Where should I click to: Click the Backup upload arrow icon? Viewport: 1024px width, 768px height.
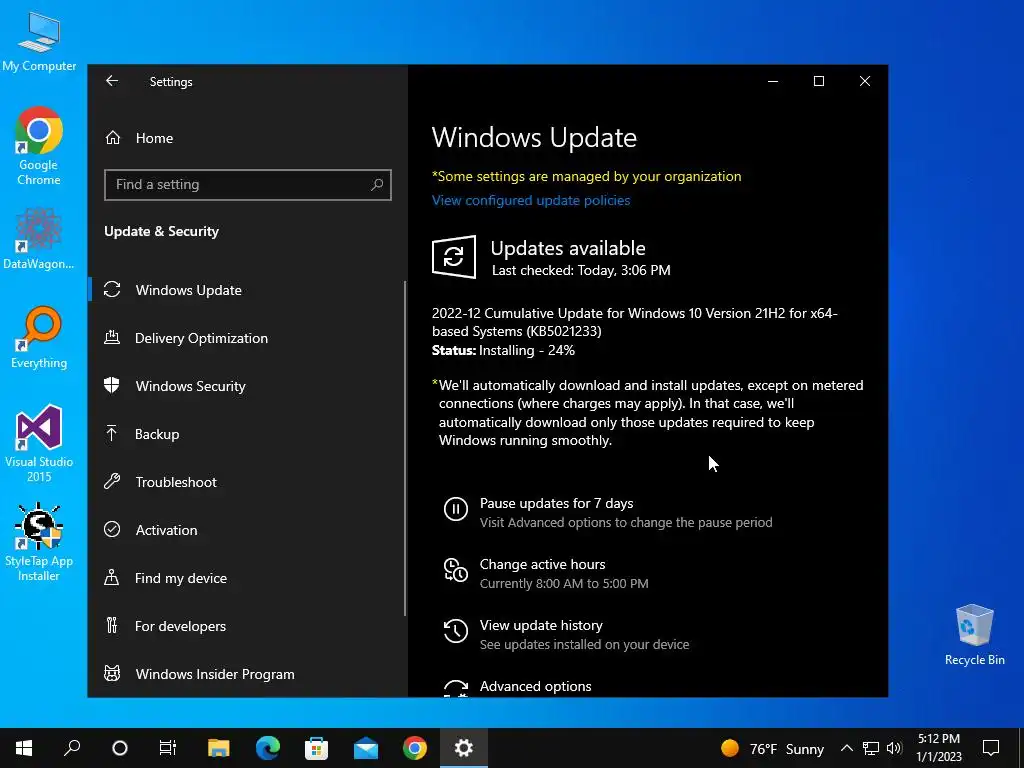pos(112,434)
